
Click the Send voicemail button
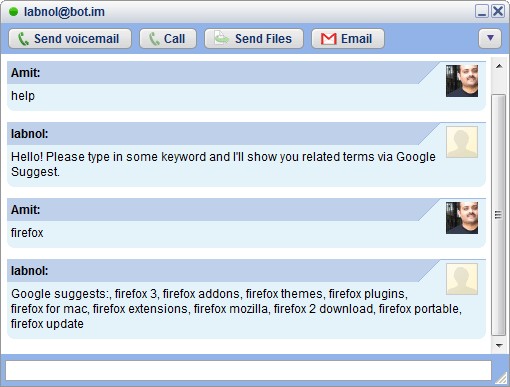(70, 39)
